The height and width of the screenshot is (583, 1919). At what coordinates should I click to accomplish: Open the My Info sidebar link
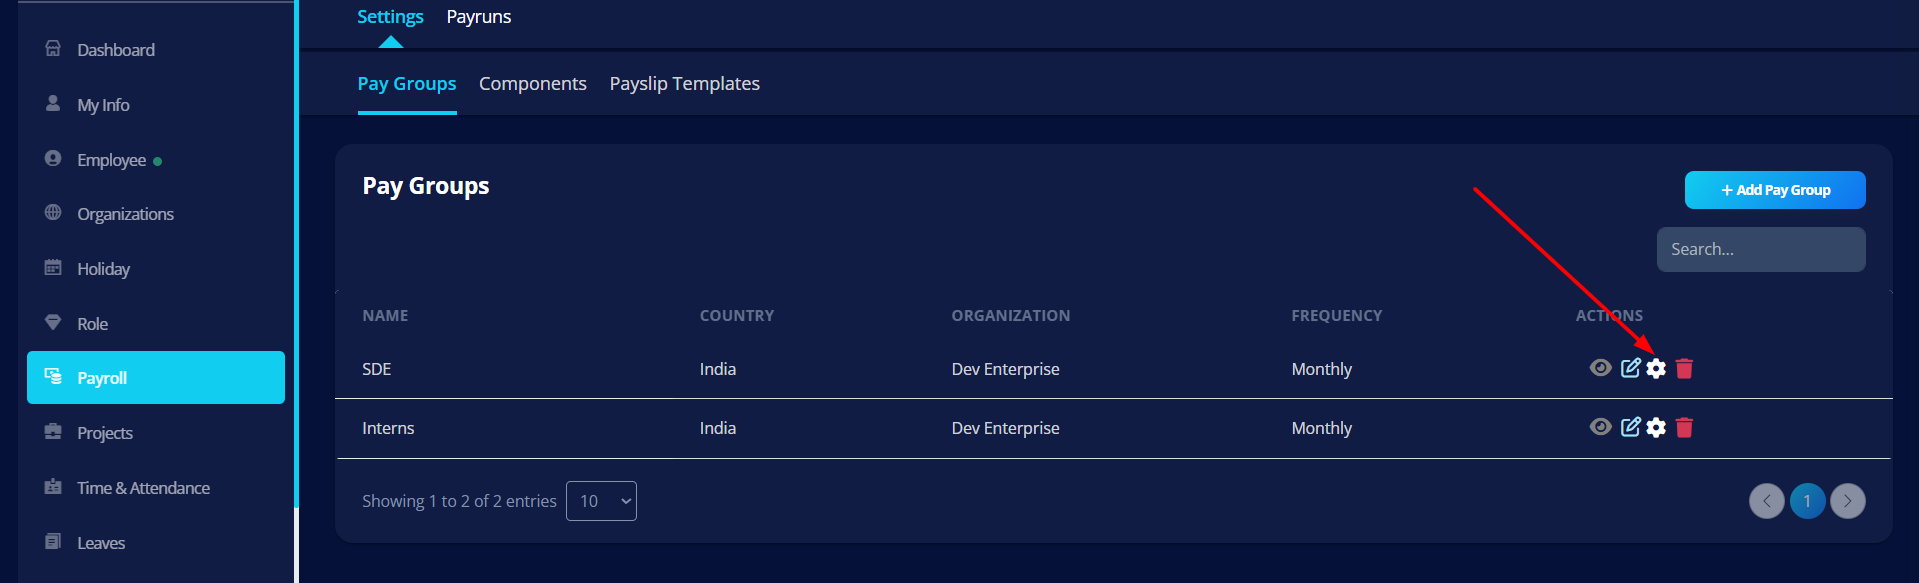(104, 105)
